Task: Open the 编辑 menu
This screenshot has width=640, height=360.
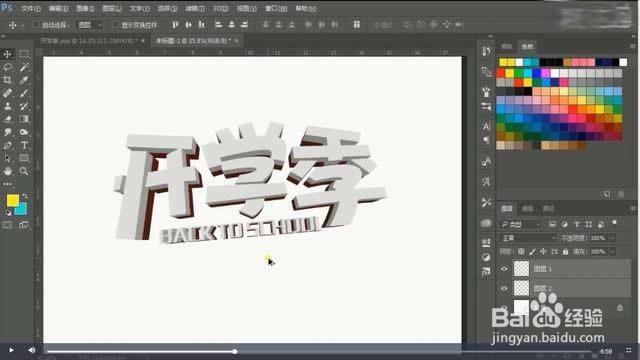Action: [58, 8]
